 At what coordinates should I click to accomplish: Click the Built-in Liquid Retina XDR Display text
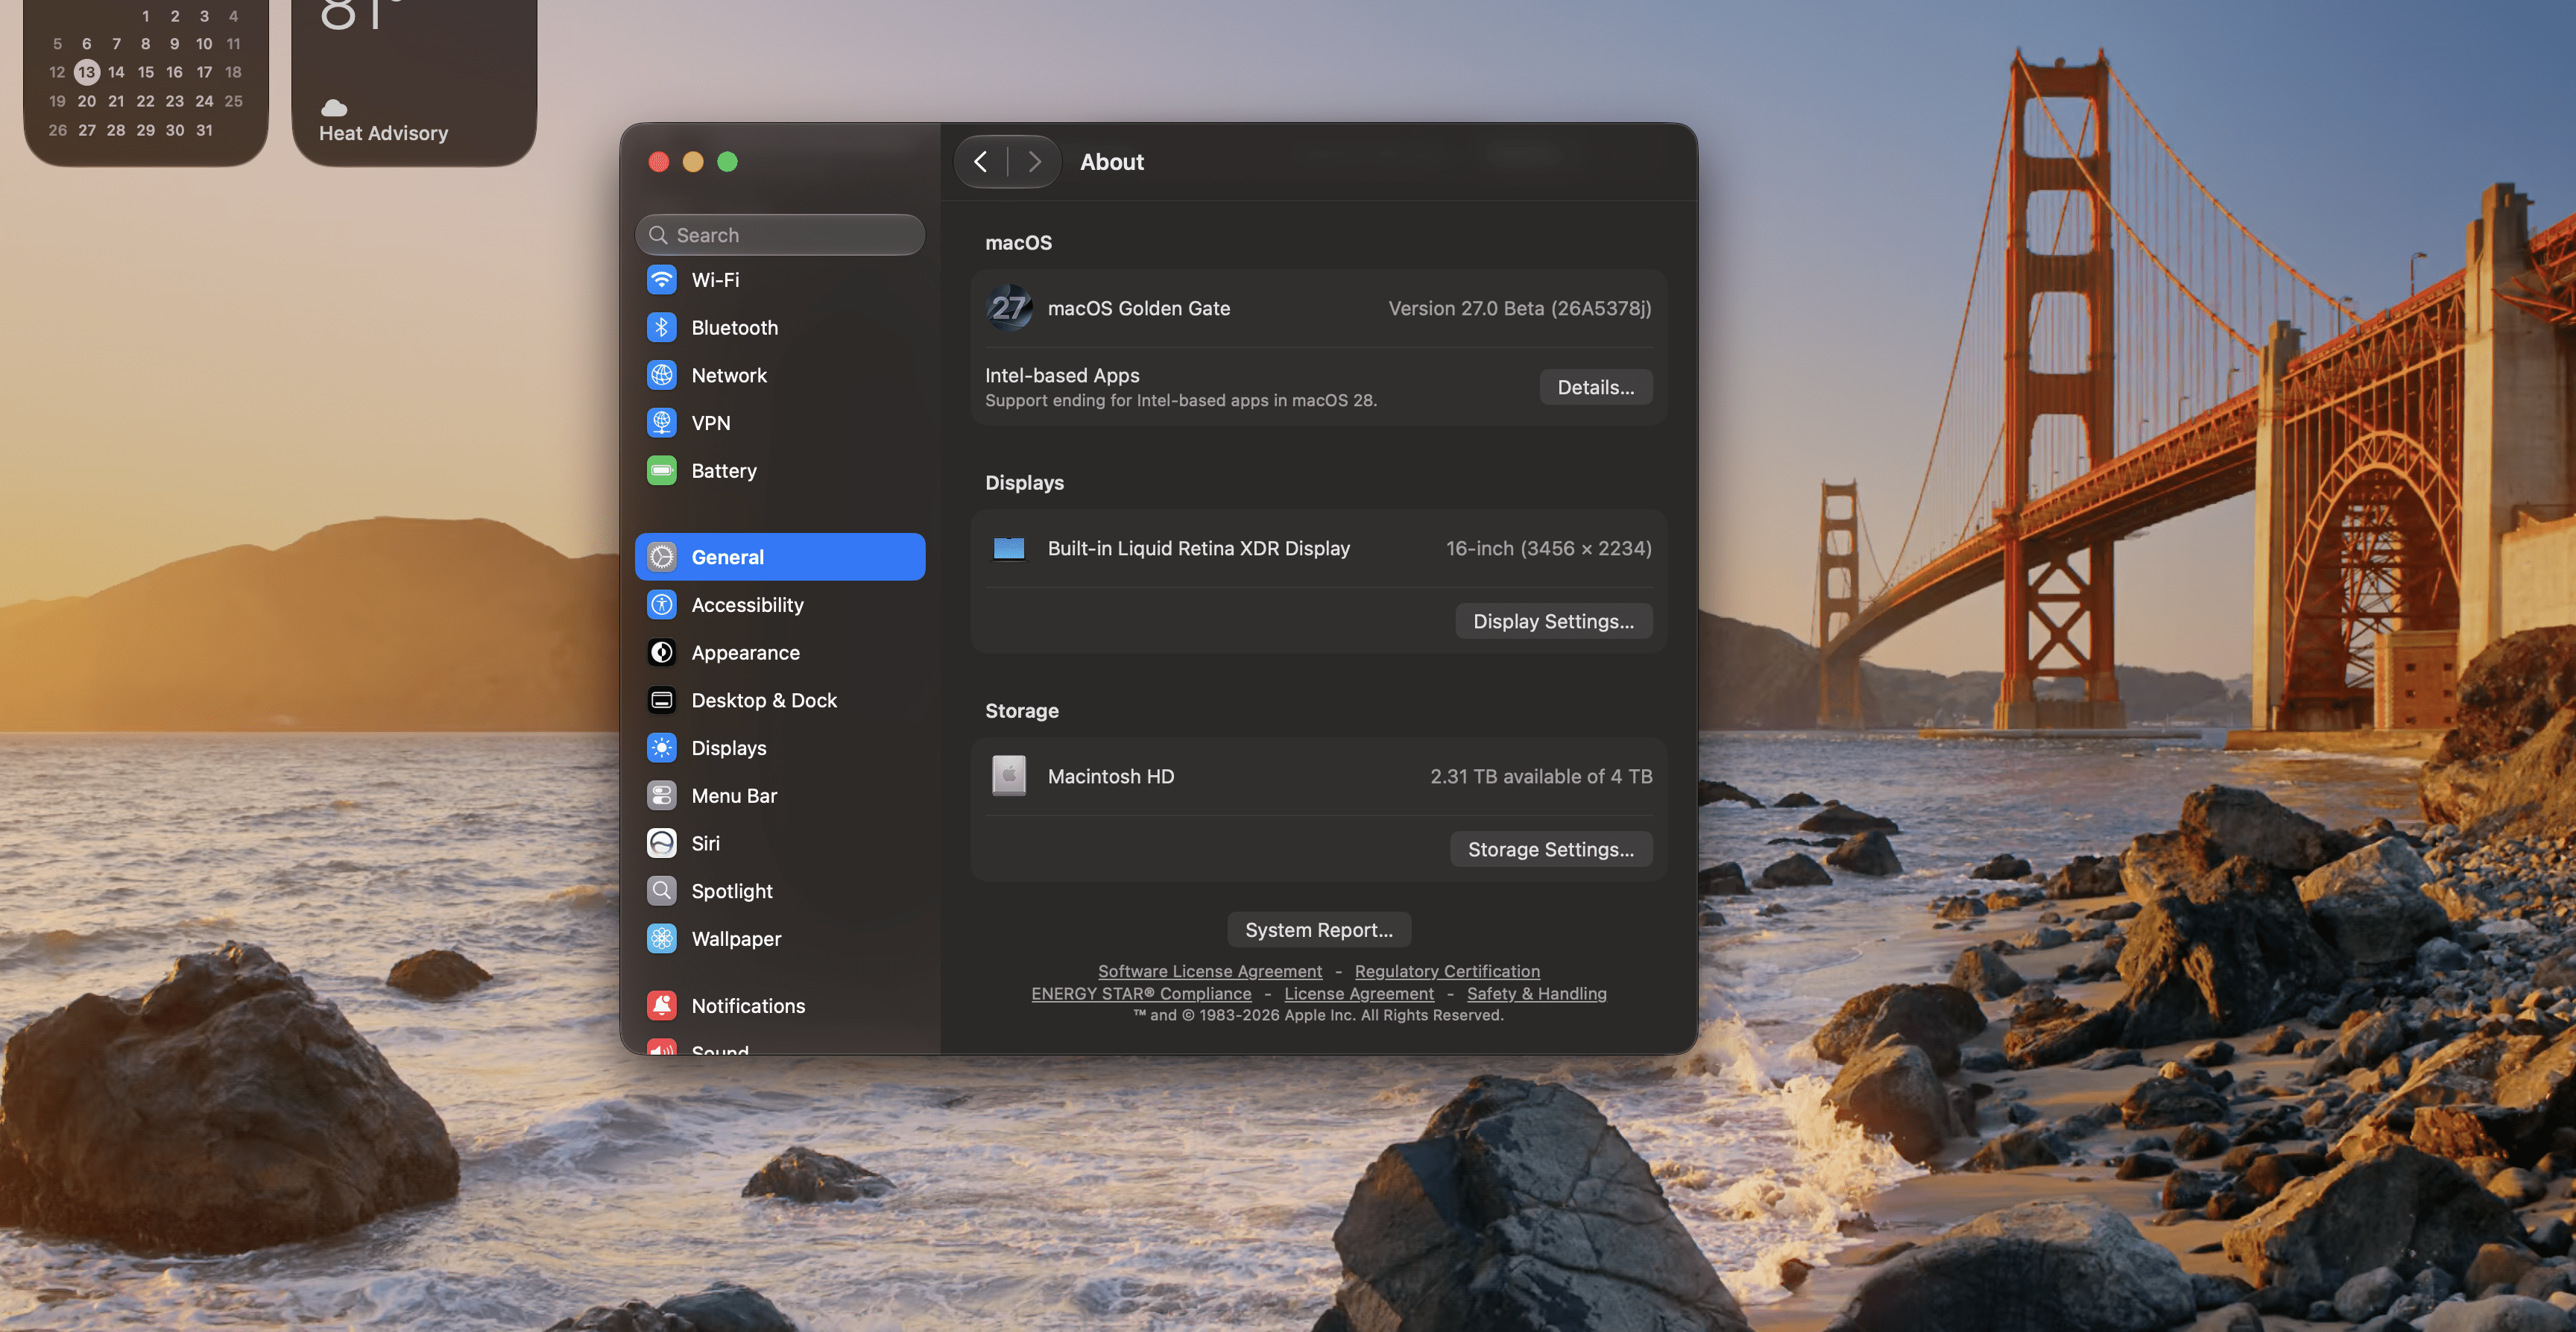click(x=1198, y=548)
